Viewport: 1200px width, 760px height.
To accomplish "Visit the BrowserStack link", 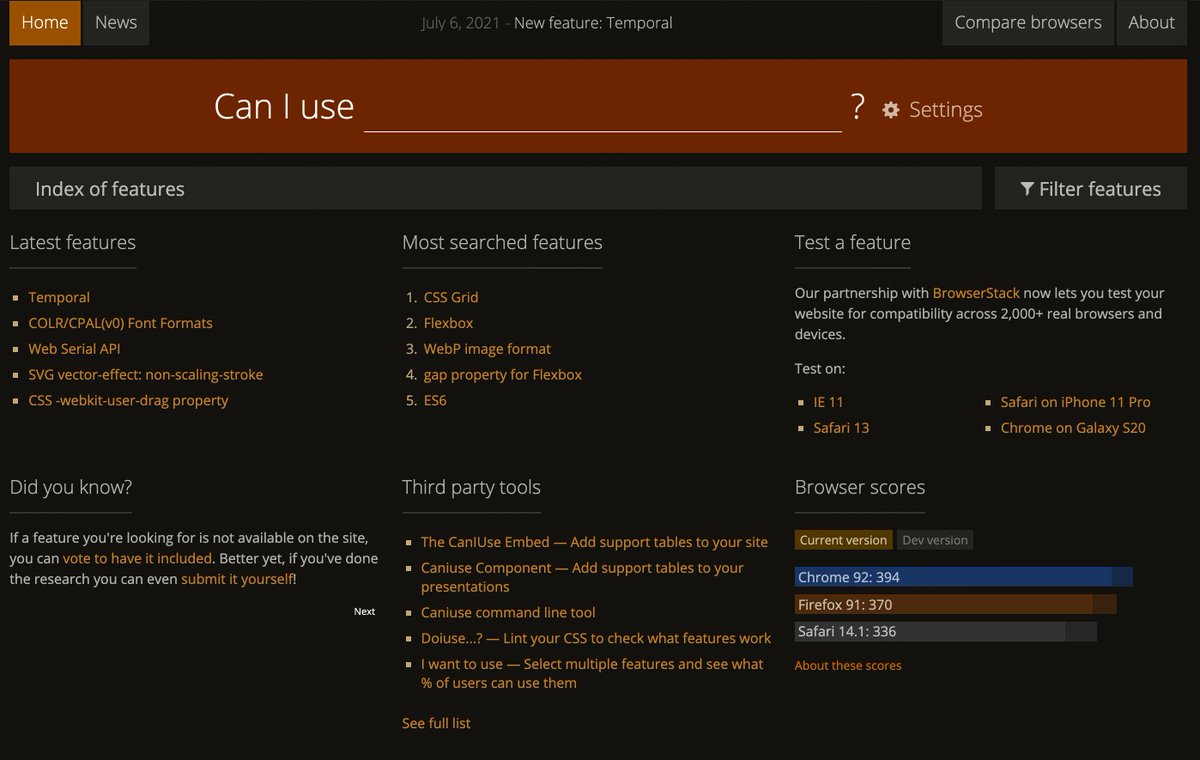I will point(976,293).
